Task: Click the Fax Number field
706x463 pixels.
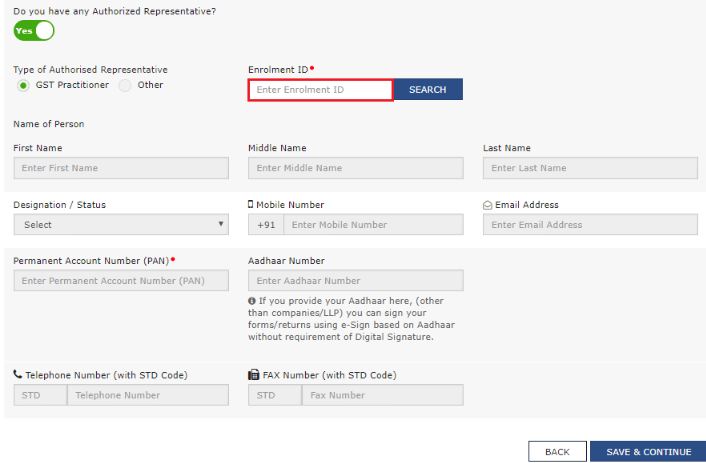Action: pos(382,395)
